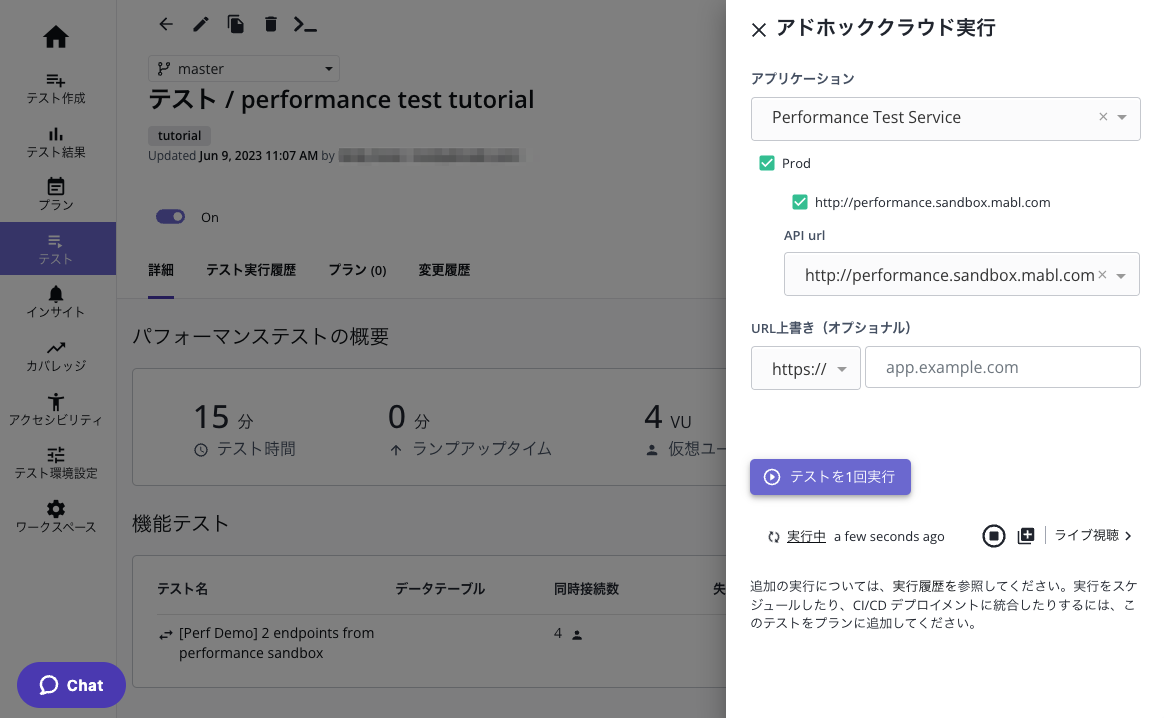
Task: Add execution to plan via the add icon
Action: (1026, 535)
